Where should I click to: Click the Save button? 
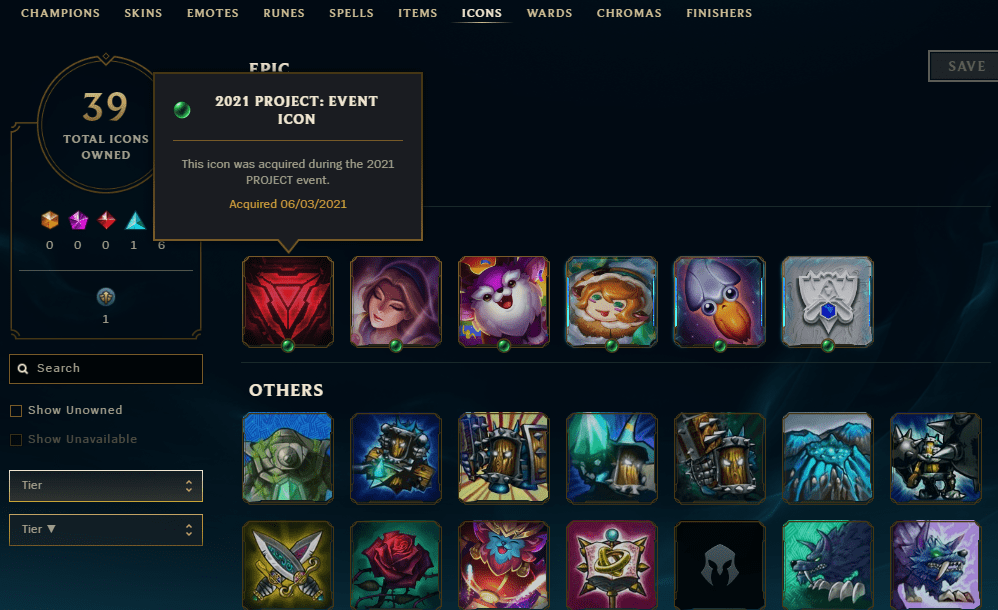point(964,66)
